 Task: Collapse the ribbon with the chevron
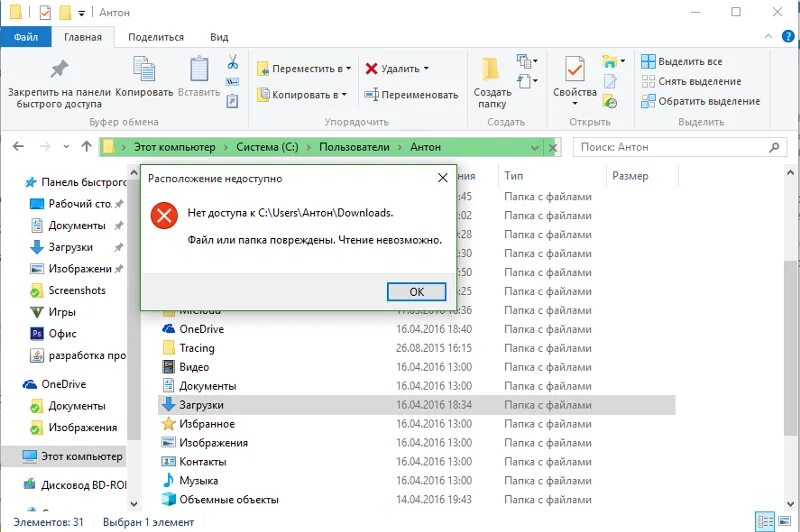point(768,36)
